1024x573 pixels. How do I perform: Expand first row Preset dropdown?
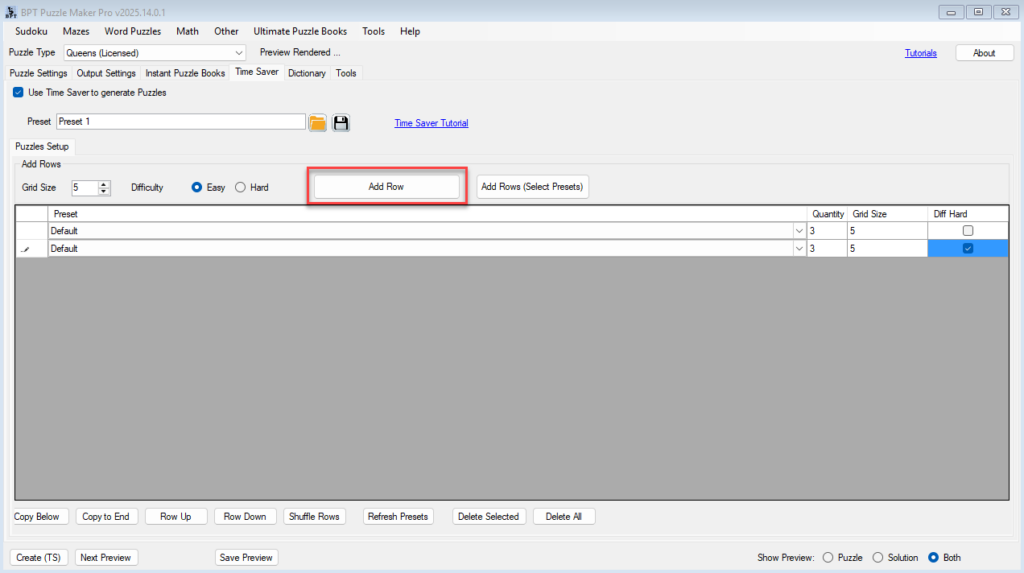click(x=798, y=231)
